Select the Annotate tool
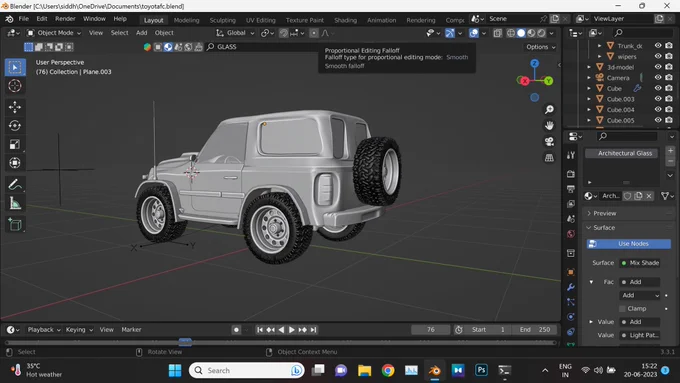Image resolution: width=680 pixels, height=383 pixels. [x=15, y=185]
